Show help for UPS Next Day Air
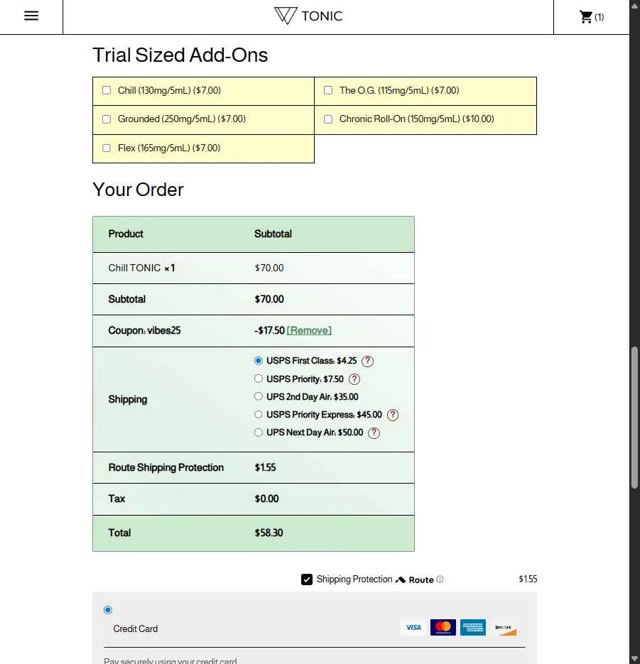640x664 pixels. coord(374,433)
